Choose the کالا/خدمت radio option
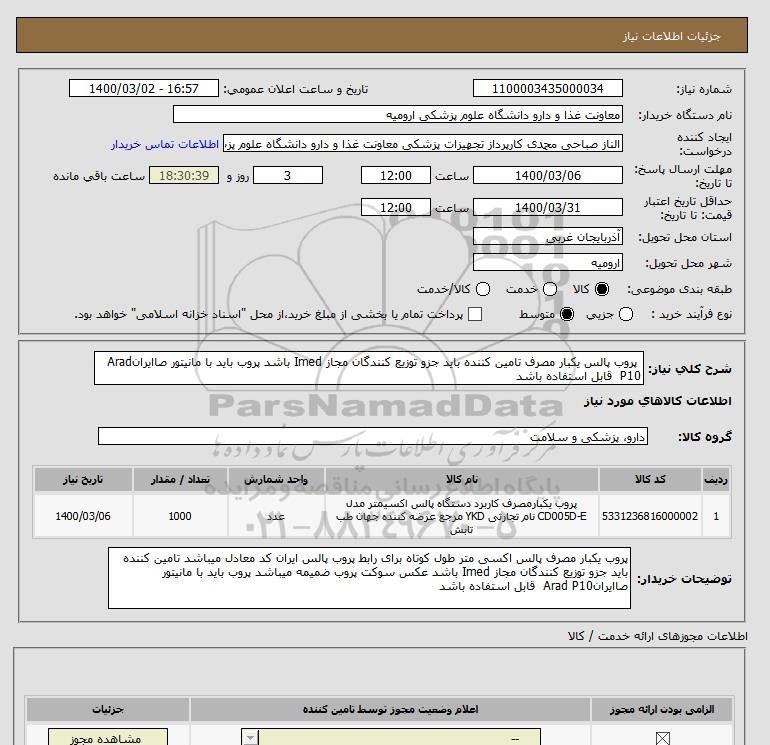 click(482, 289)
